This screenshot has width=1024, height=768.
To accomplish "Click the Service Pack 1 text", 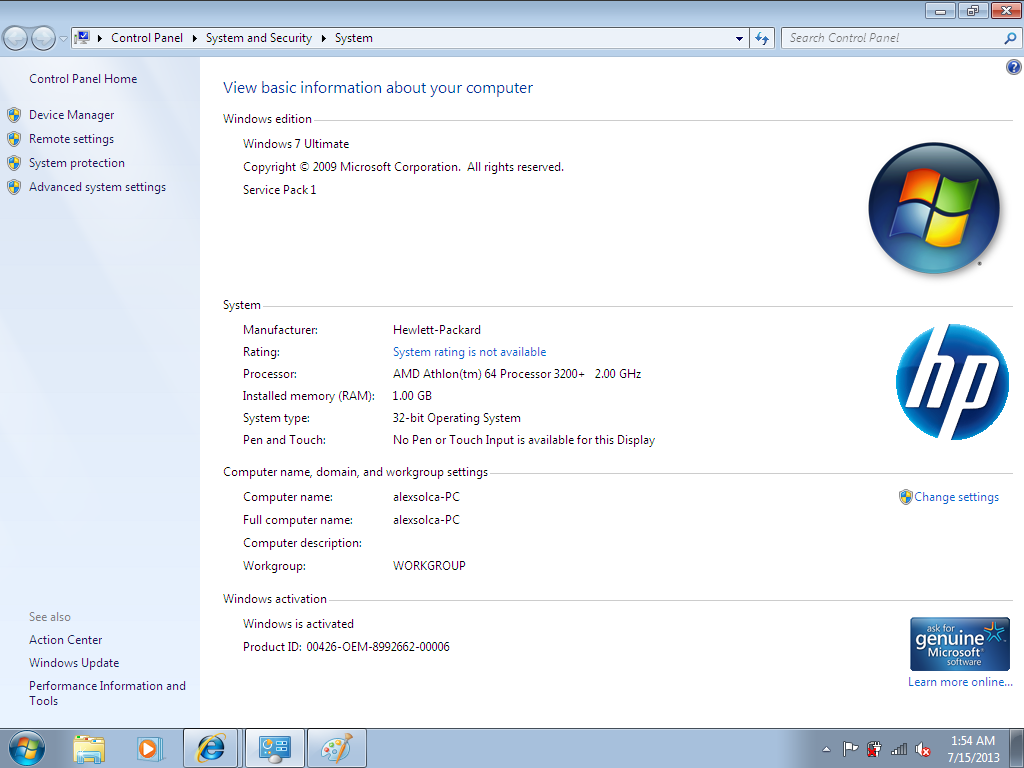I will (x=280, y=190).
